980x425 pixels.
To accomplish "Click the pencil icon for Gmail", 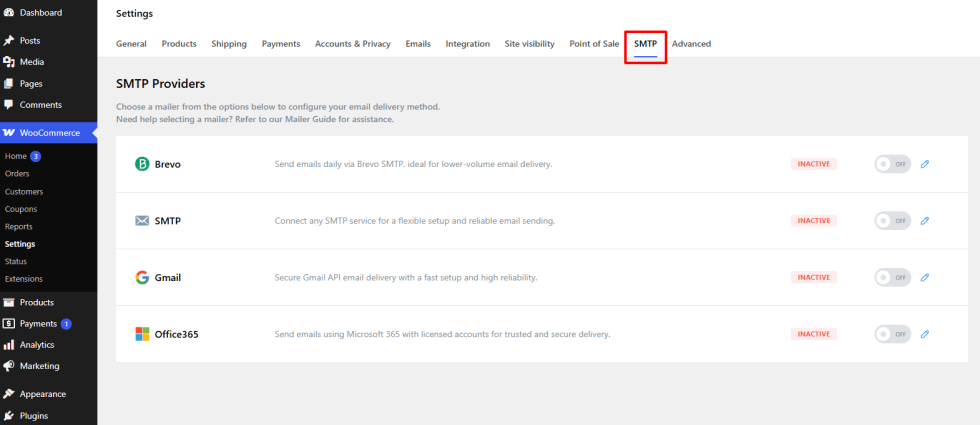I will coord(925,277).
